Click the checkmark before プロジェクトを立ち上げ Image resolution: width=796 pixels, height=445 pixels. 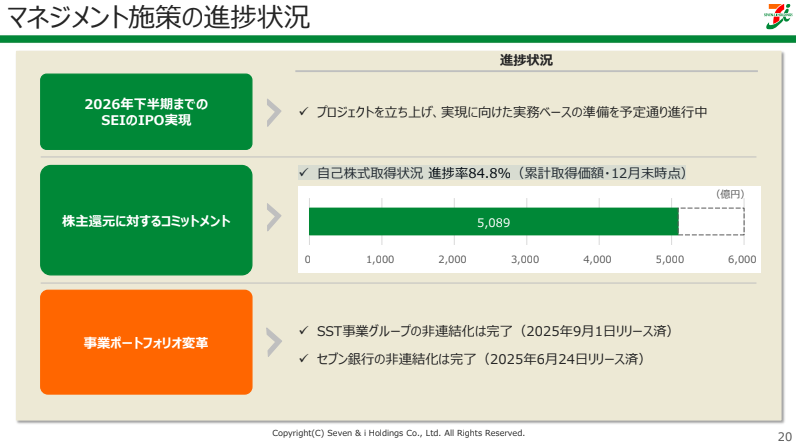tap(304, 112)
